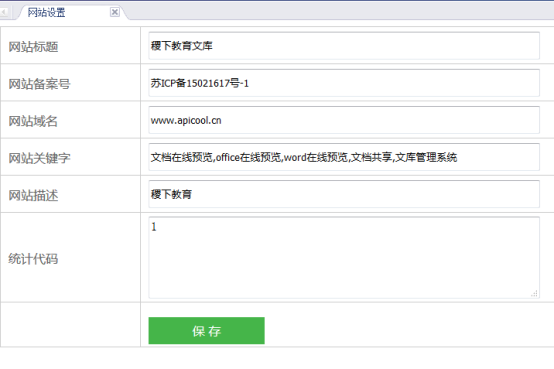The image size is (554, 369).
Task: Select the 网站描述 row label
Action: pos(33,195)
